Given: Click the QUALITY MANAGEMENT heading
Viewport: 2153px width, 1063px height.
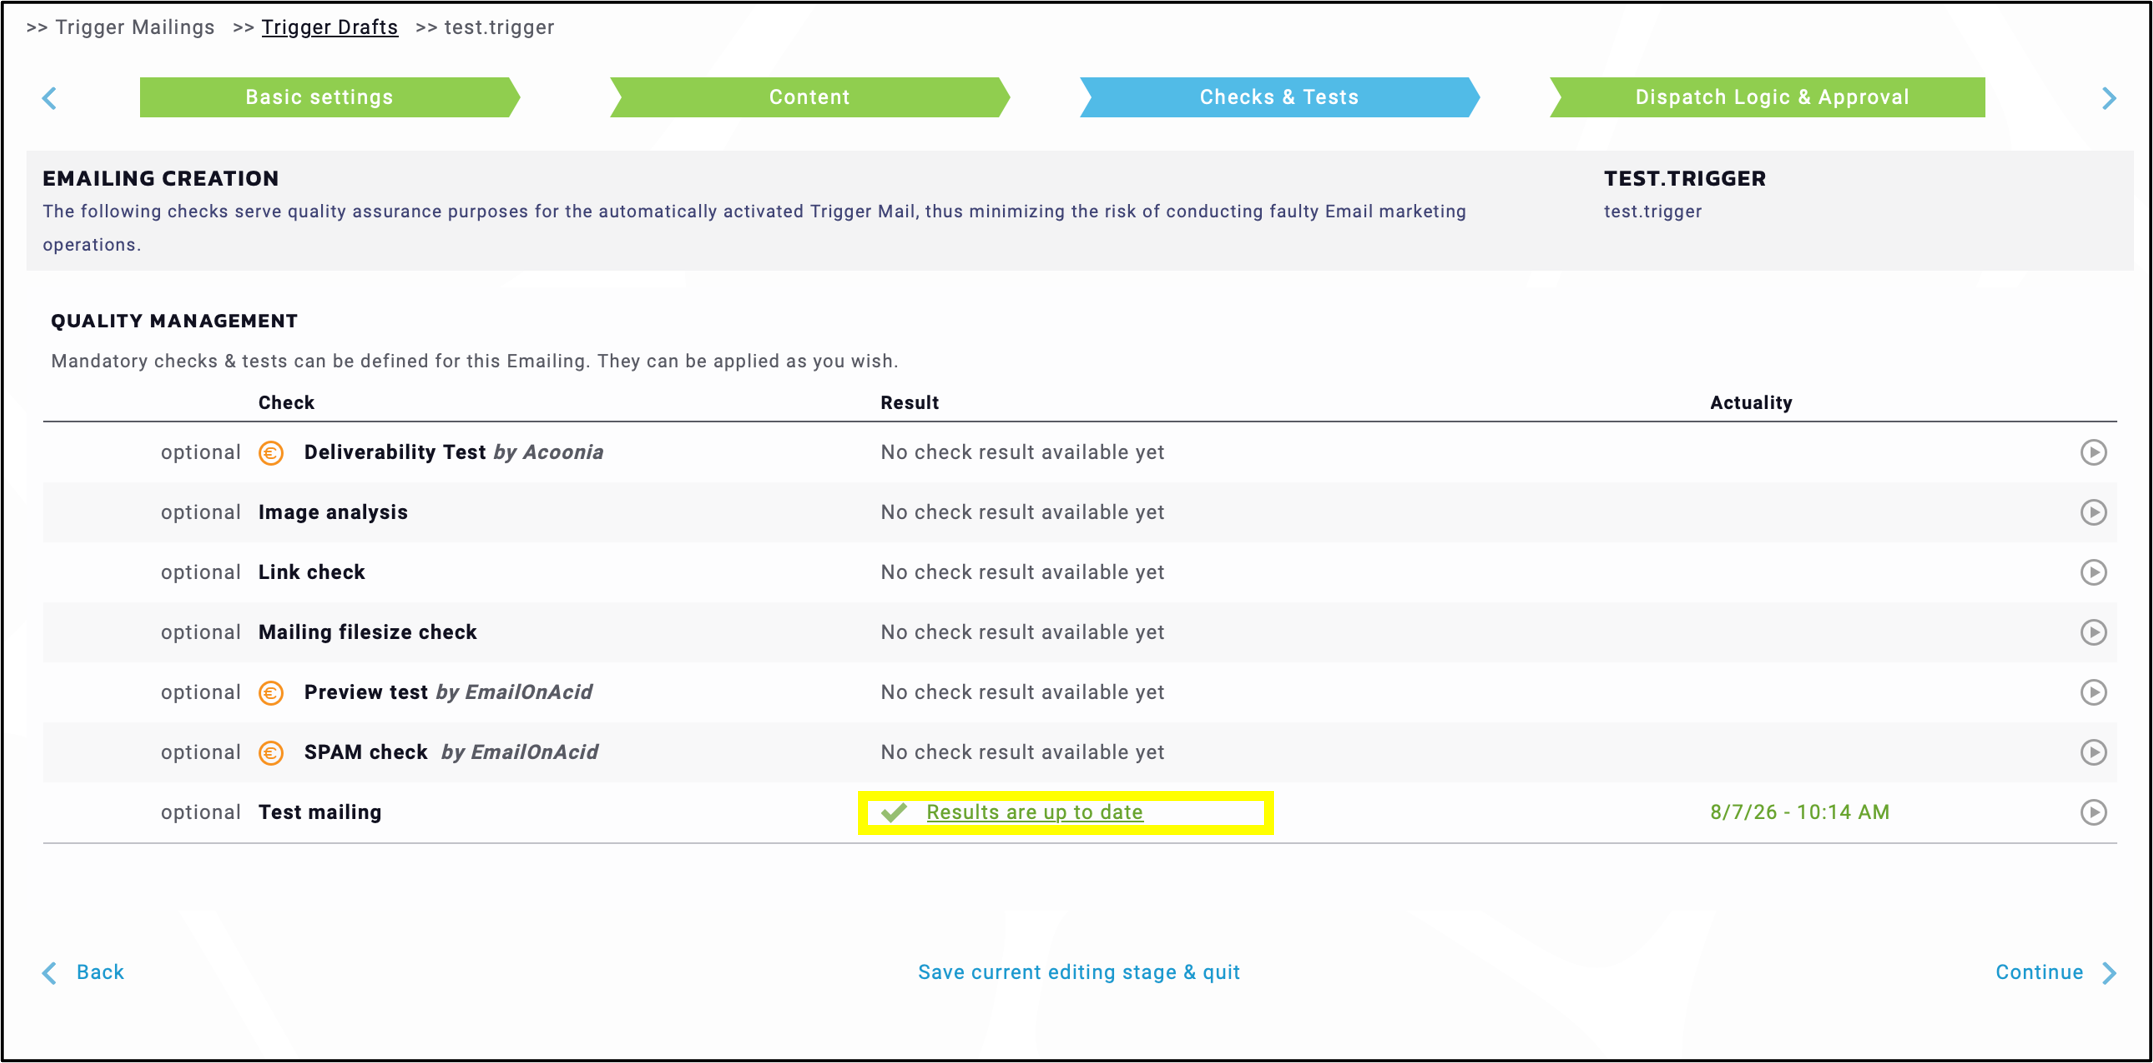Looking at the screenshot, I should click(174, 320).
